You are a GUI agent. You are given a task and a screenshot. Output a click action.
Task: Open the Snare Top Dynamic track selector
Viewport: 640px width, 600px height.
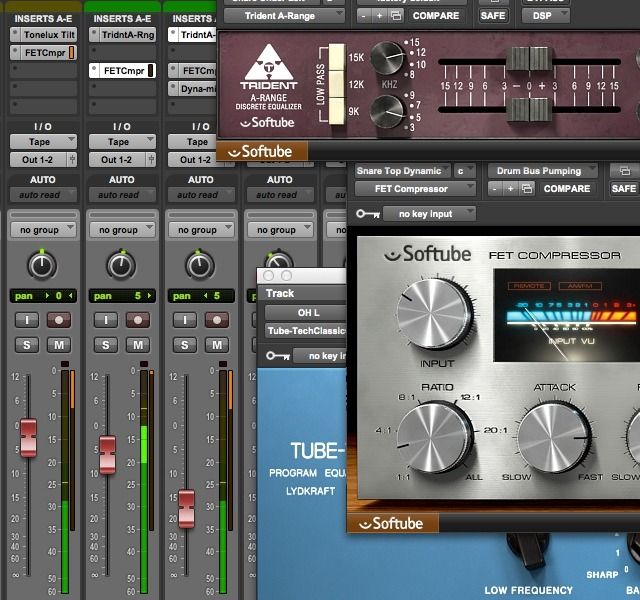click(403, 171)
